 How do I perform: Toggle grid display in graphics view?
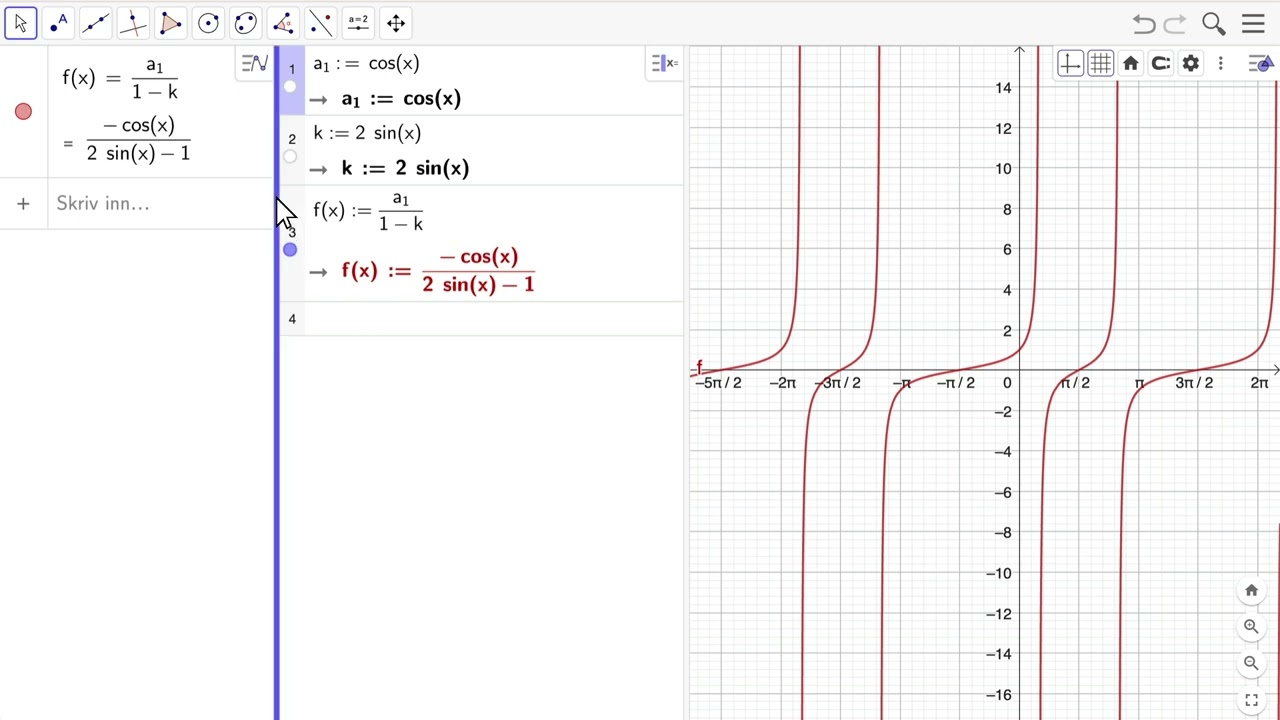(x=1100, y=64)
